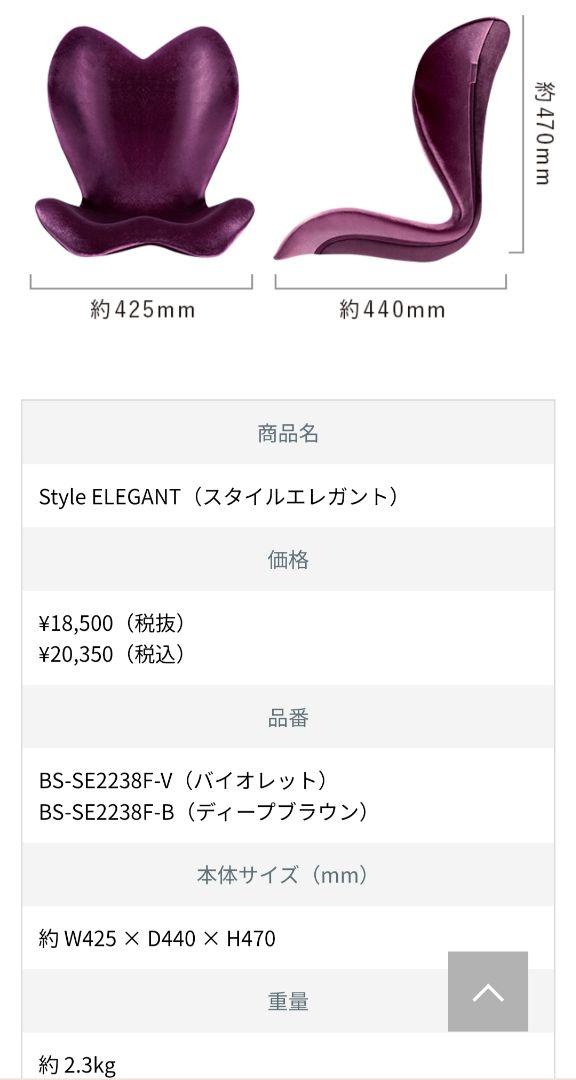Tap the front view cushion image

point(145,141)
